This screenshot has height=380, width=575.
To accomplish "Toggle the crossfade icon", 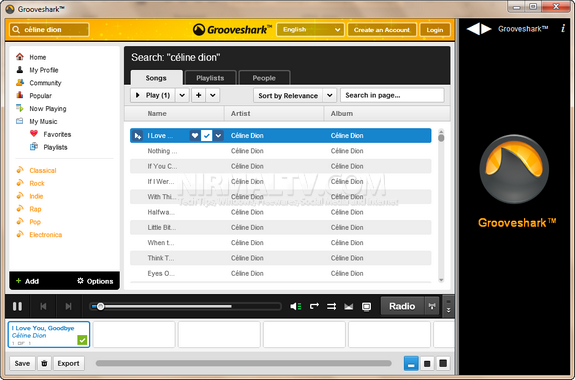I will (x=349, y=307).
